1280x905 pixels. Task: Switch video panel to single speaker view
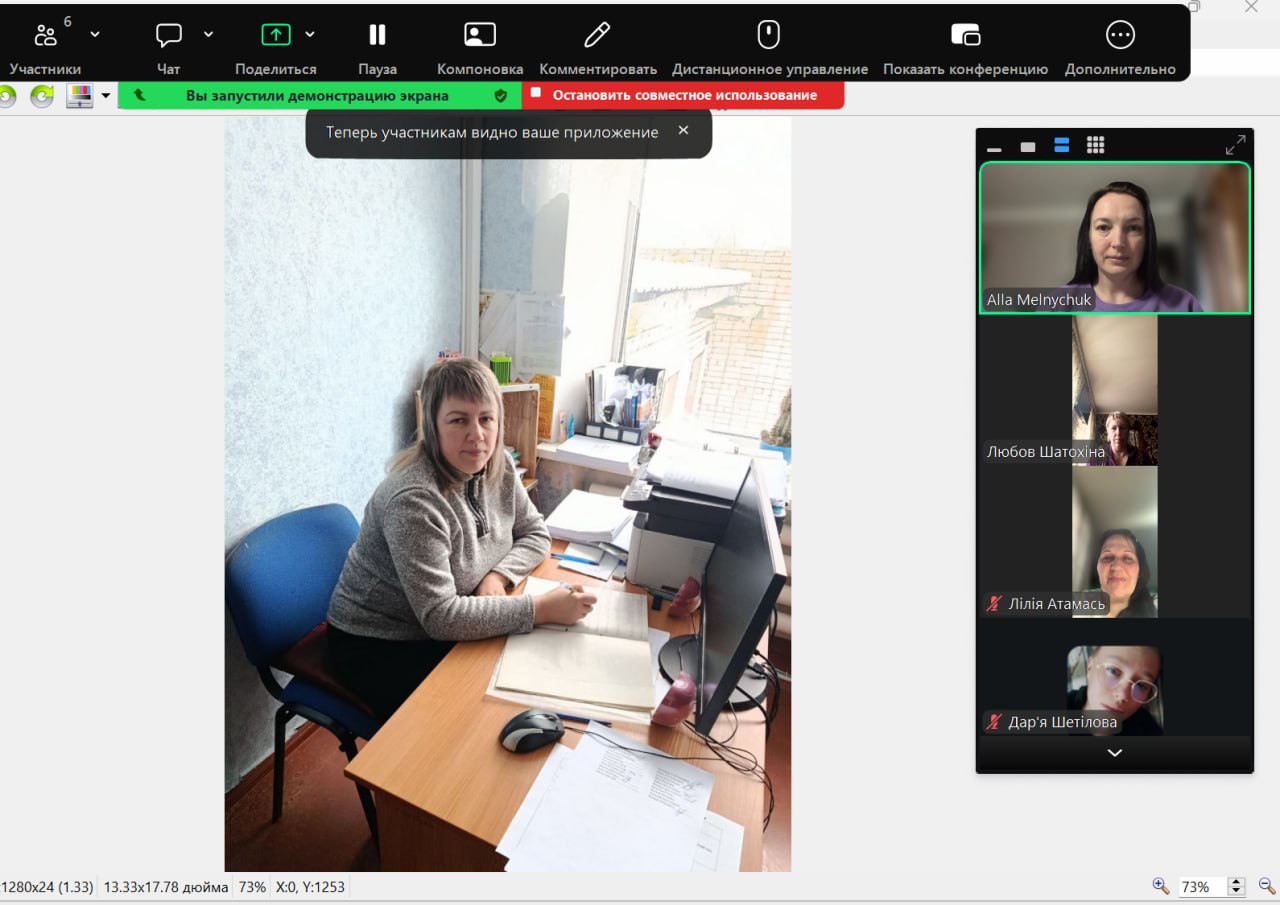point(1028,147)
